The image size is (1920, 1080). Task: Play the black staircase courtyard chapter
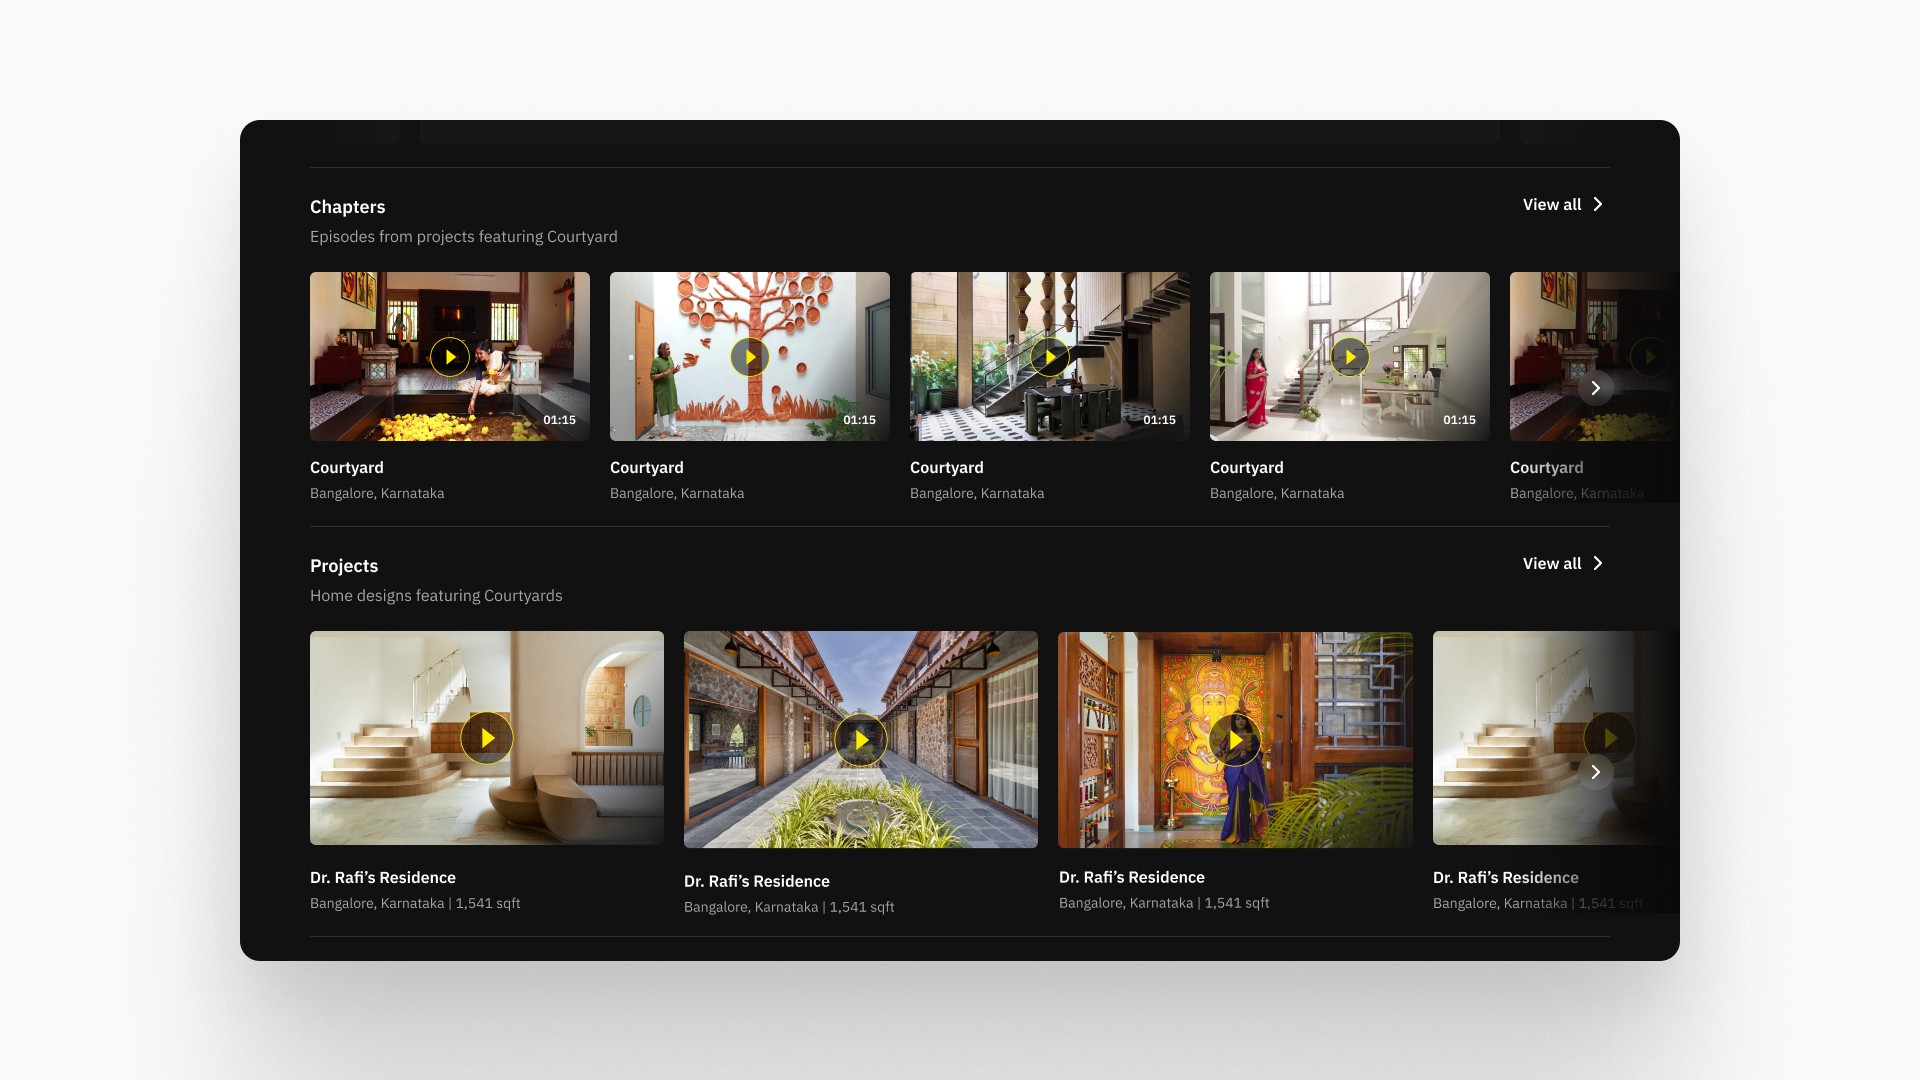1050,357
